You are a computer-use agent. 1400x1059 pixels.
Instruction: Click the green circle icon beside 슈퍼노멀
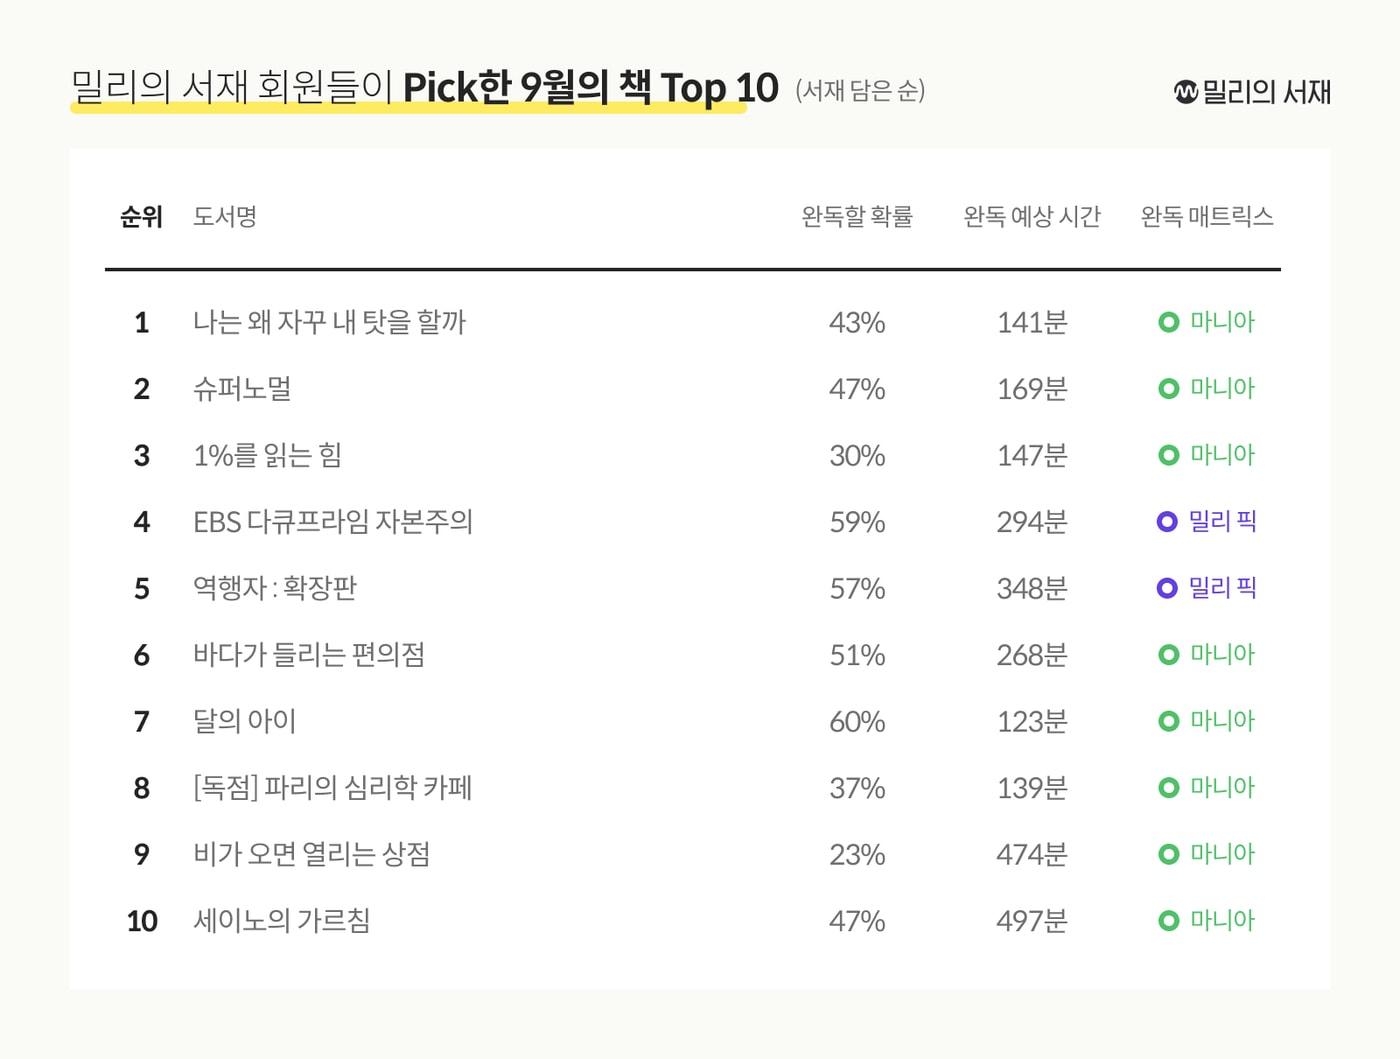[x=1168, y=388]
